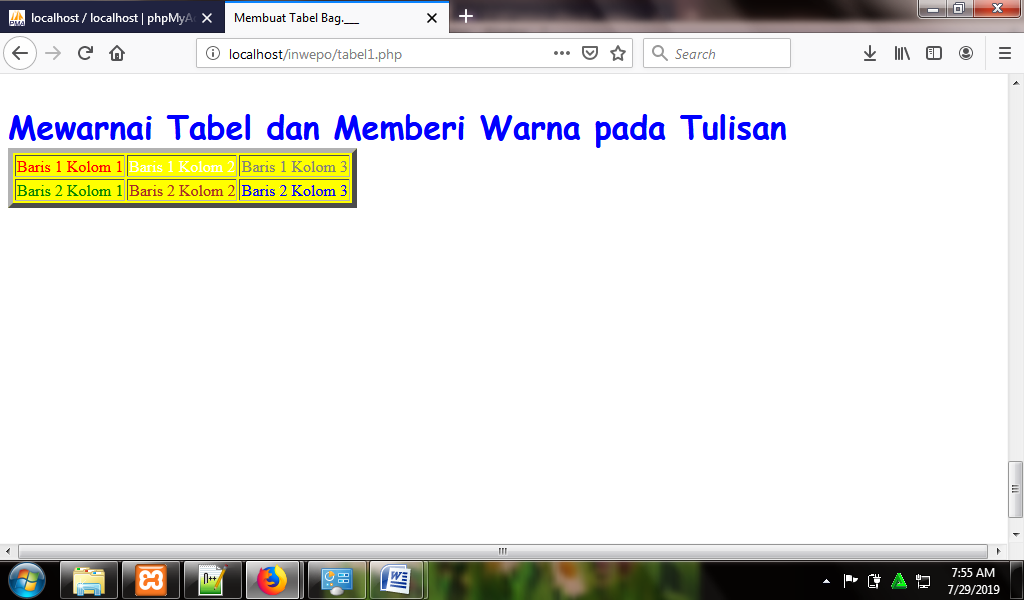
Task: Toggle the tracking protection shield
Action: point(591,53)
